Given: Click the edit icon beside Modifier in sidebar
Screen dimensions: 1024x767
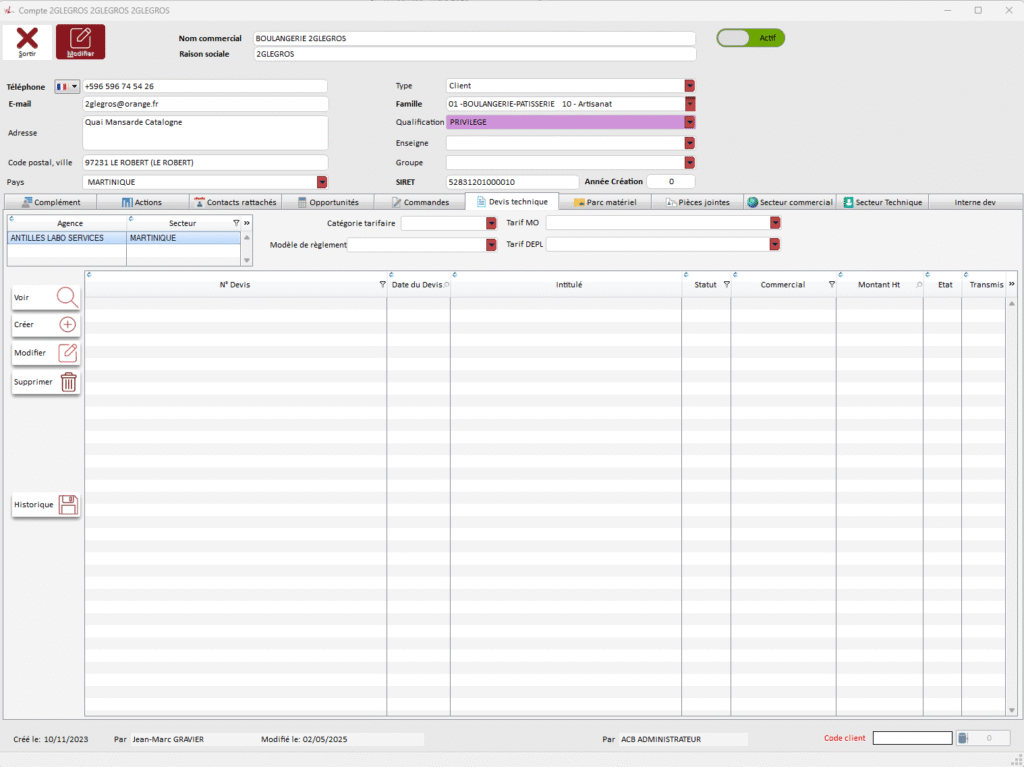Looking at the screenshot, I should pos(67,353).
